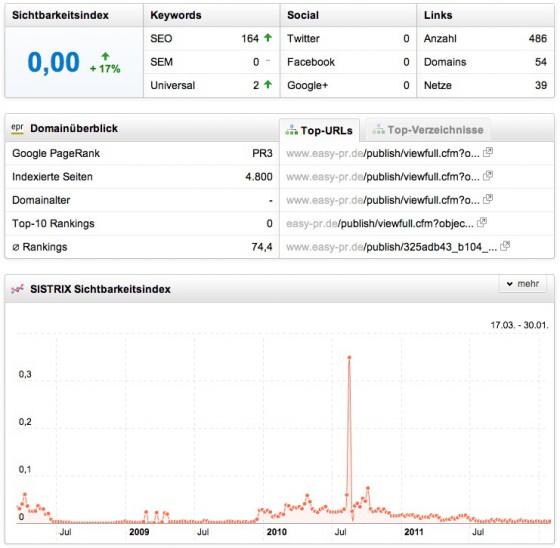Switch to the Top-Verzeichnisse tab
560x548 pixels.
click(x=428, y=130)
